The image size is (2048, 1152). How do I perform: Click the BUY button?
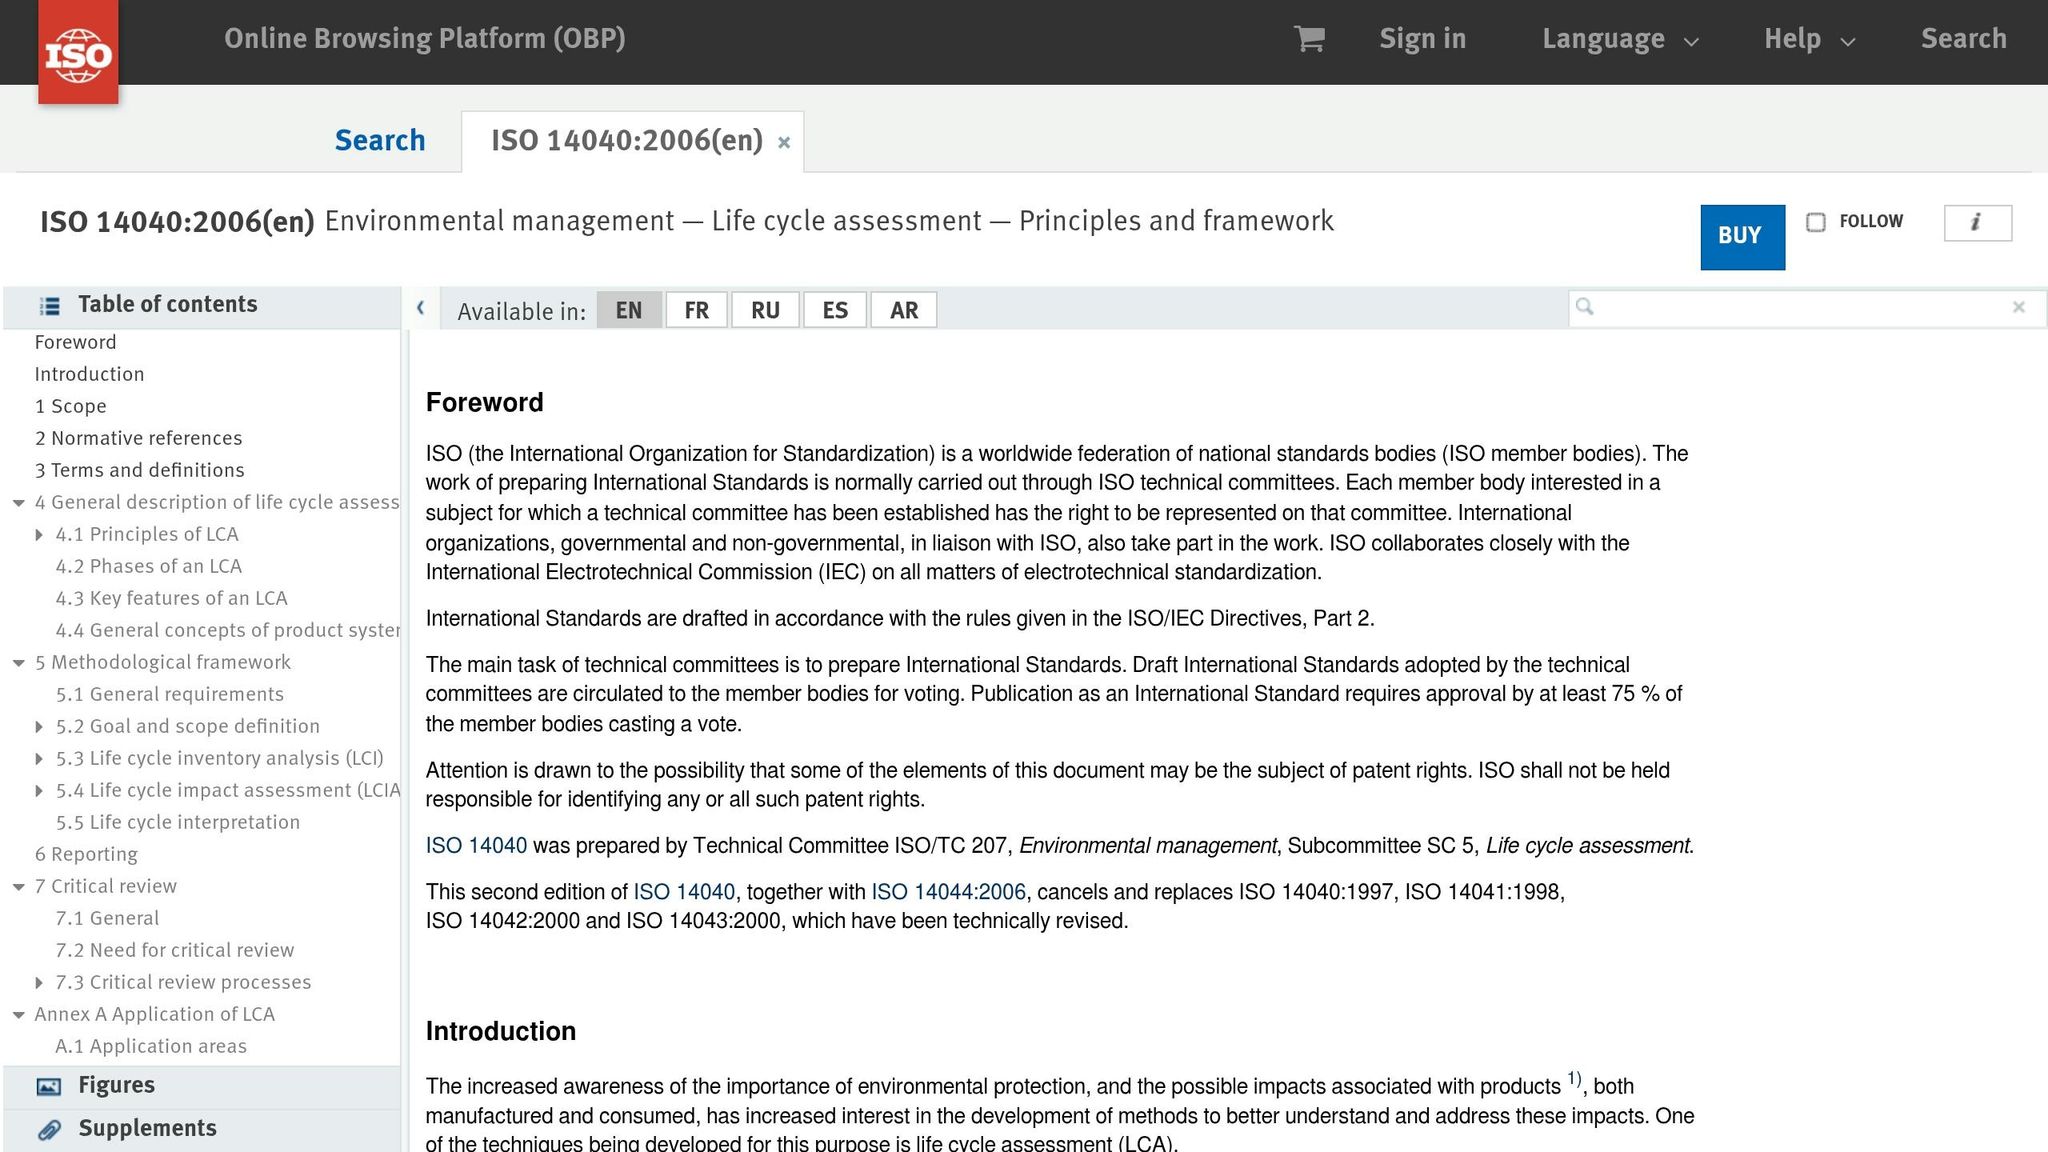pos(1742,237)
